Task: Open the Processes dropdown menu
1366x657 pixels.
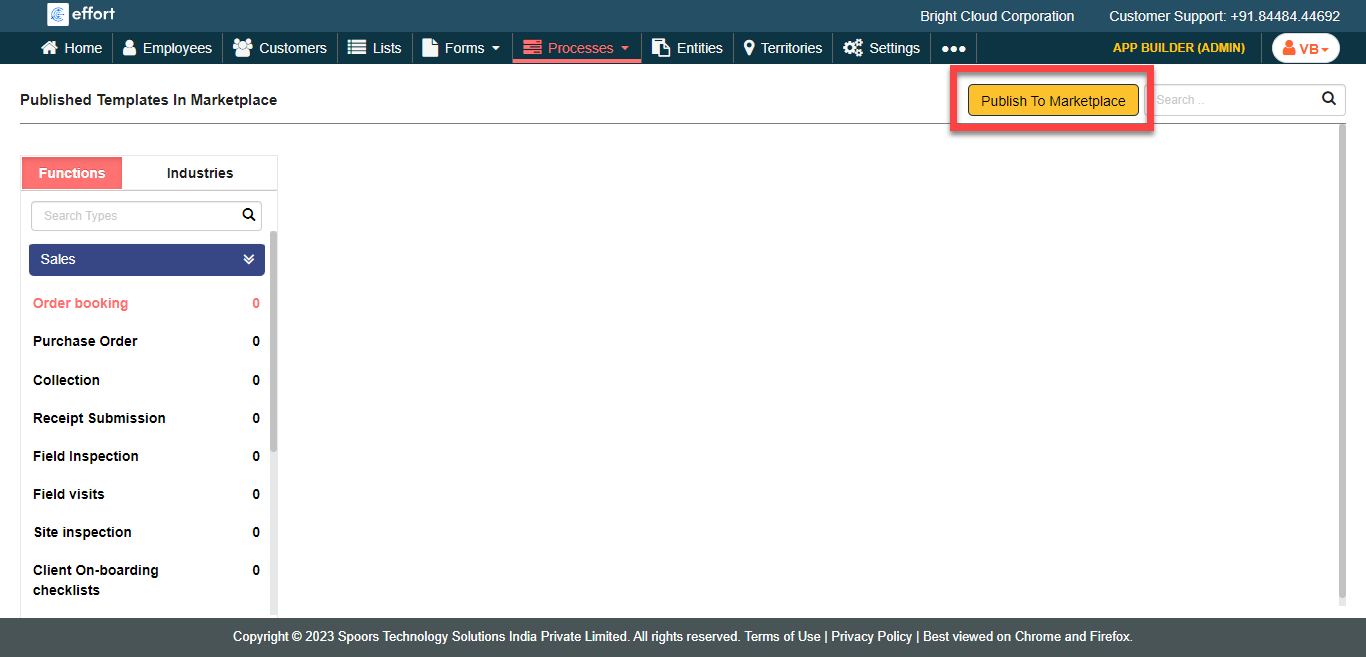Action: point(577,48)
